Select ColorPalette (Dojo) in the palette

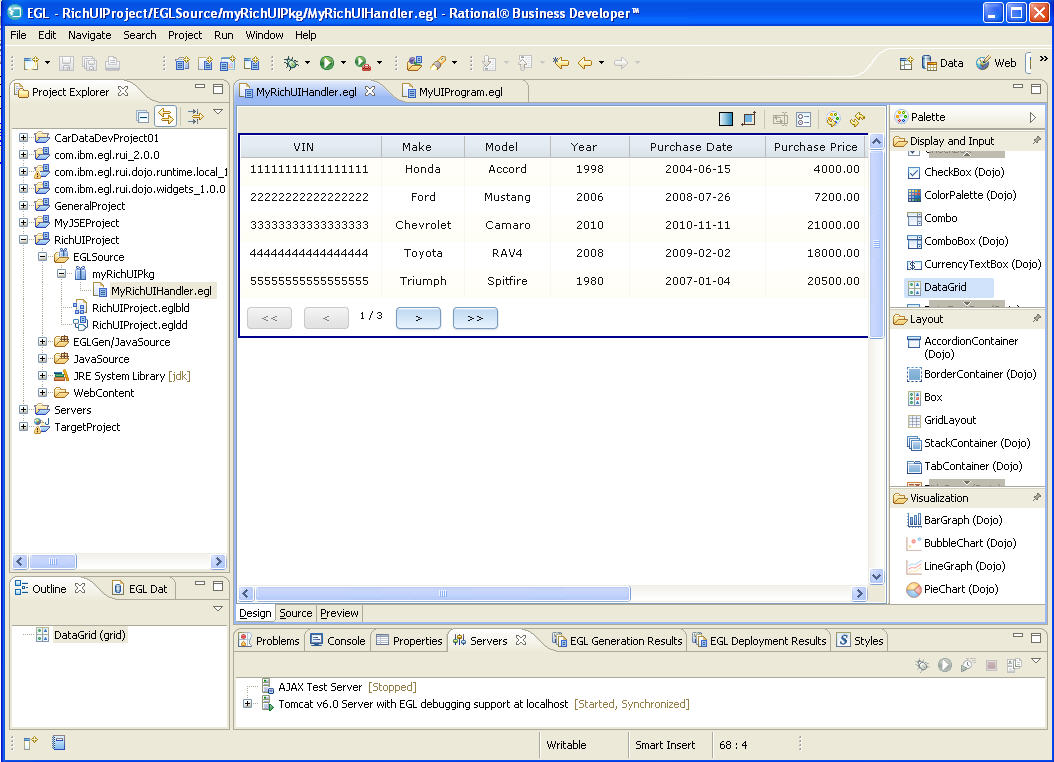(x=962, y=195)
